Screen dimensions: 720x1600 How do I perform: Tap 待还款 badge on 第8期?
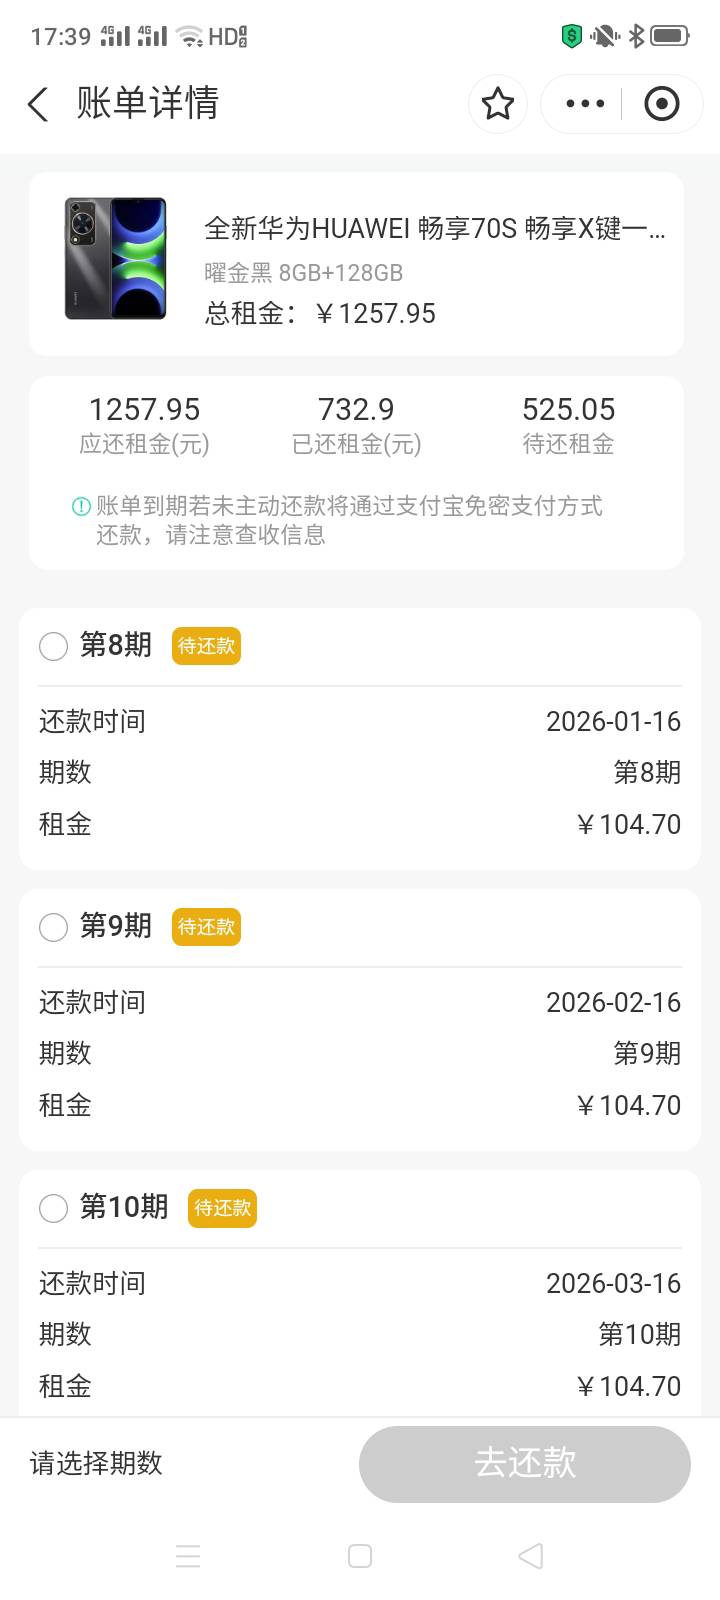206,646
